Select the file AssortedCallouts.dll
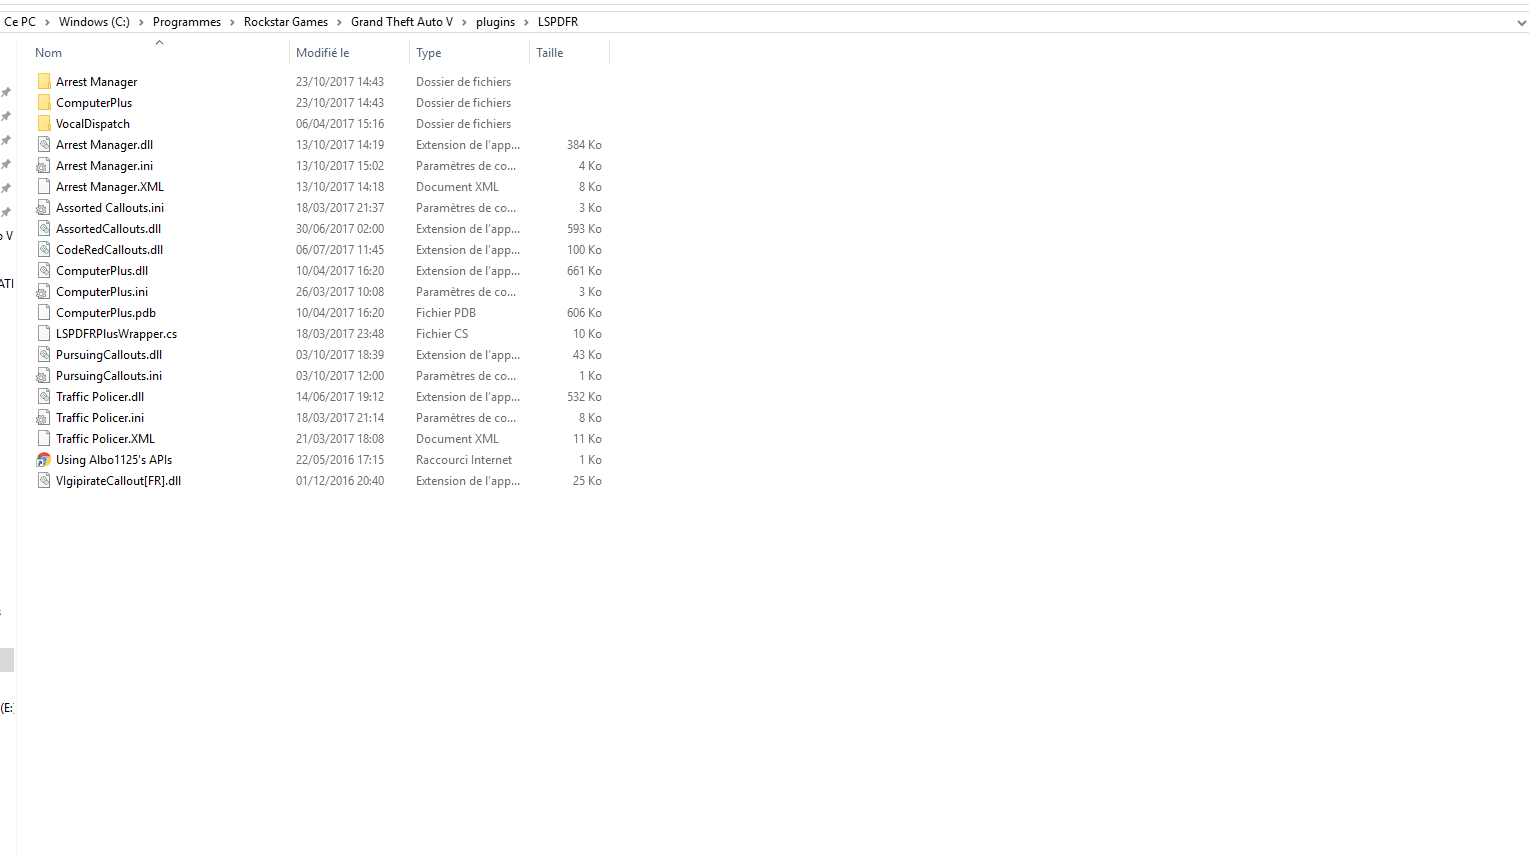This screenshot has width=1529, height=860. pos(109,229)
